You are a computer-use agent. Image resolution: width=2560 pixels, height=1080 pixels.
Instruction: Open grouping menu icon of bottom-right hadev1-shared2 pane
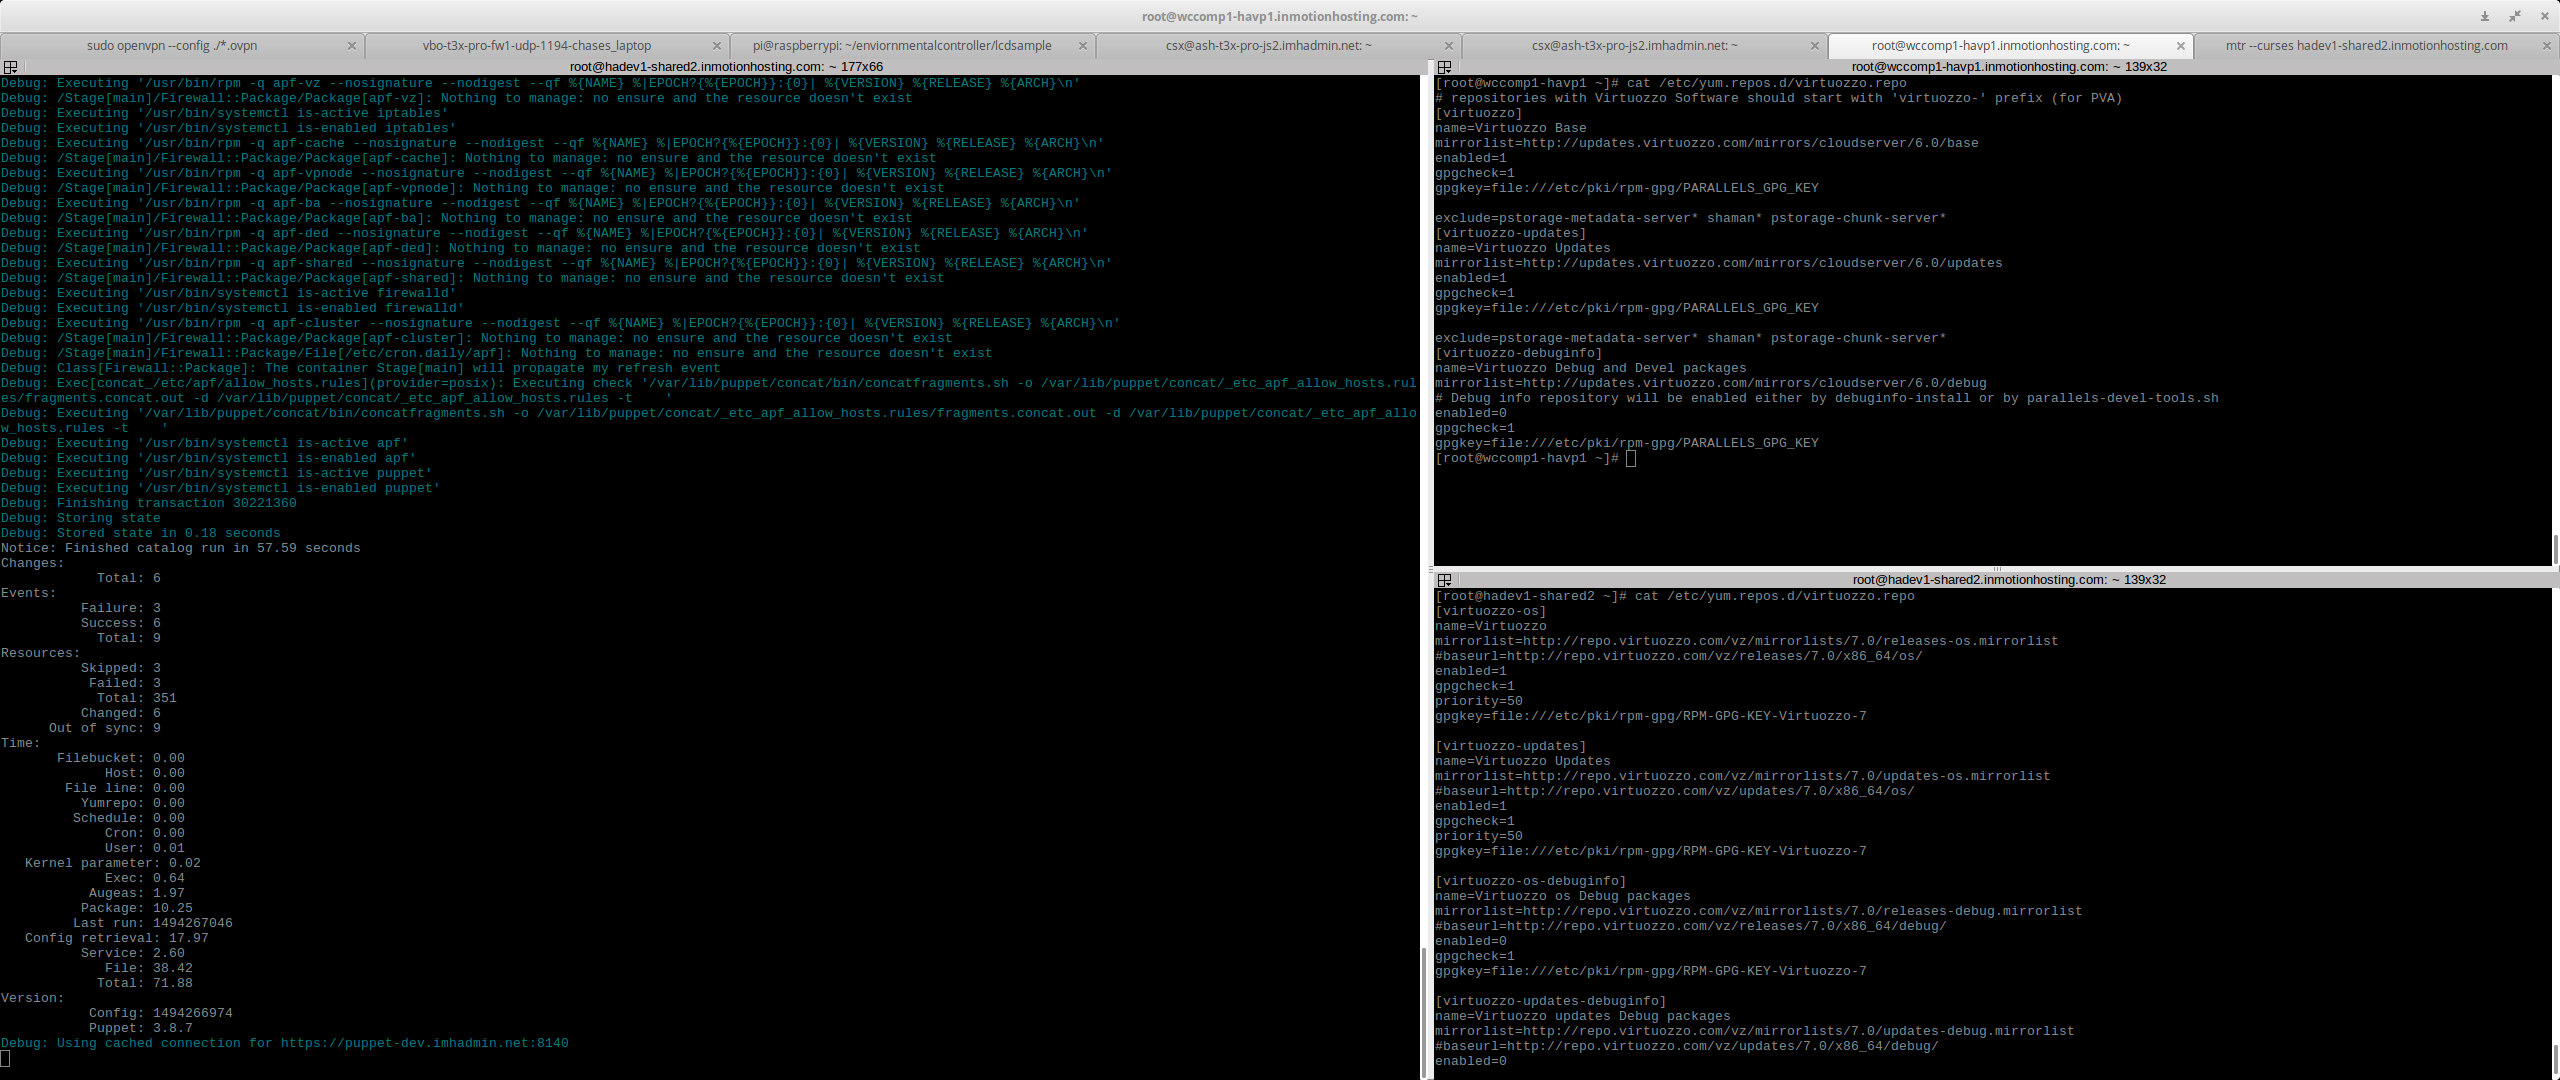pos(1444,580)
